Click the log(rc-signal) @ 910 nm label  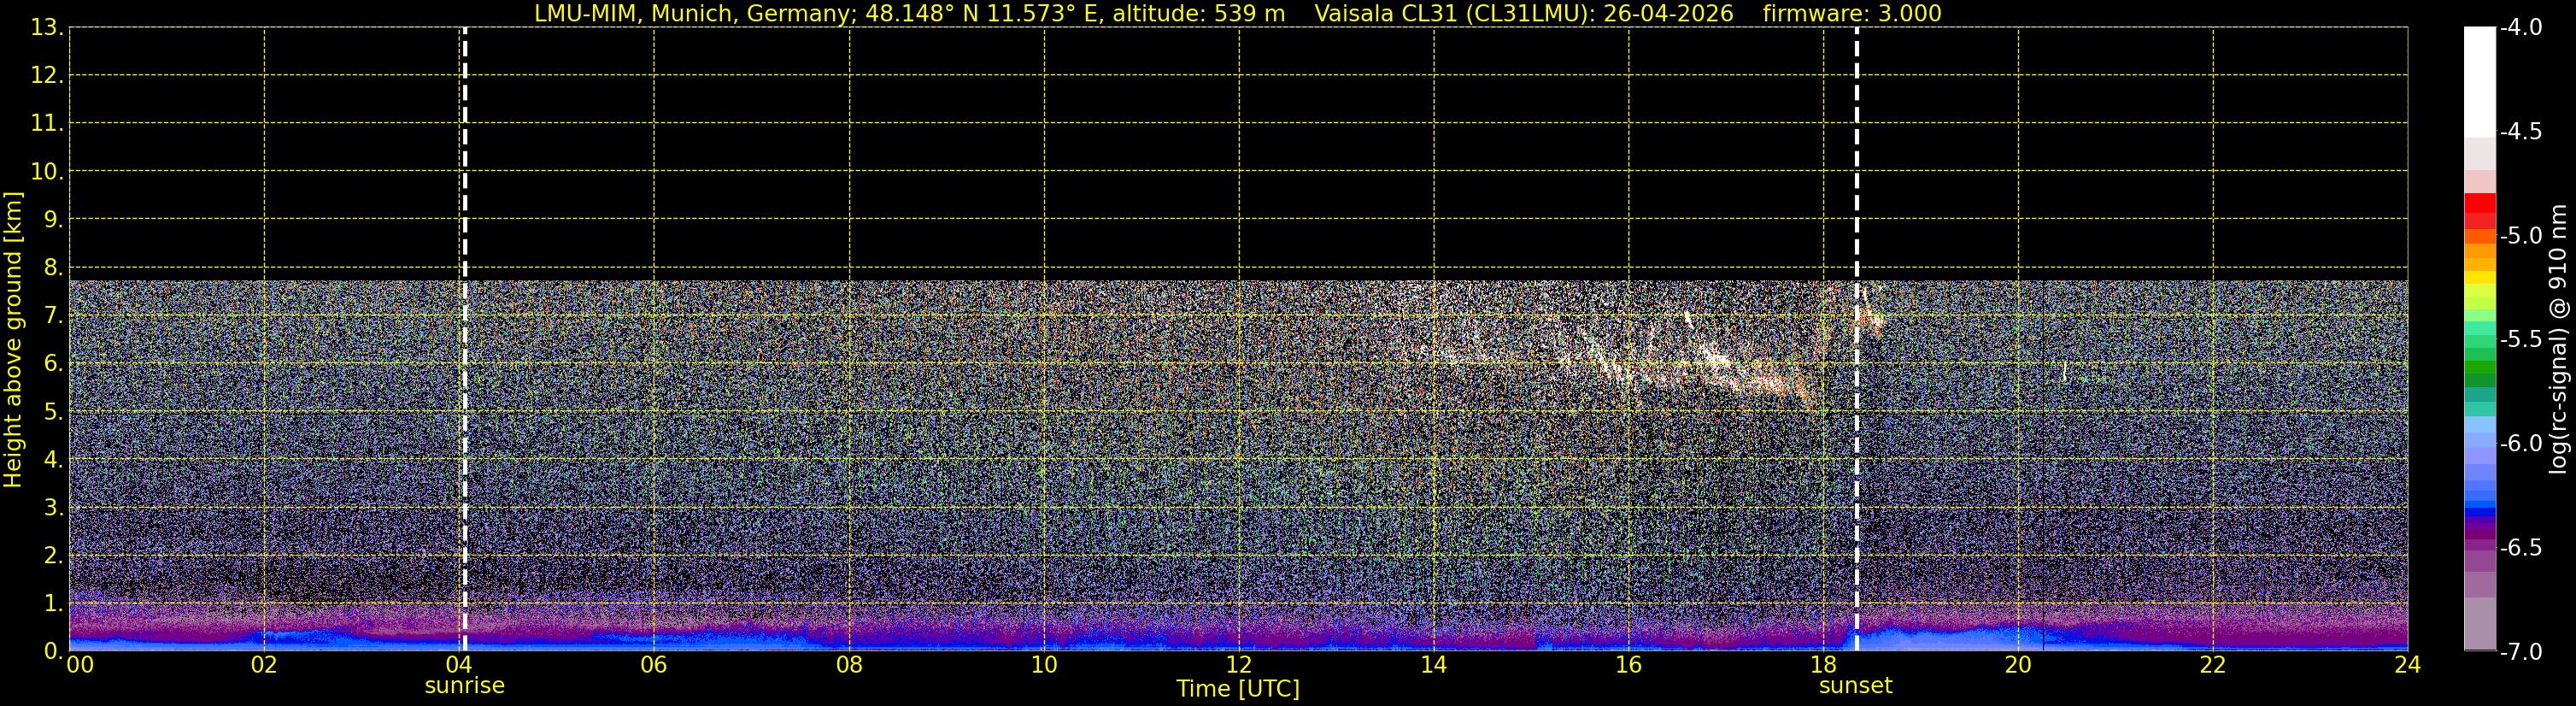[x=2560, y=339]
